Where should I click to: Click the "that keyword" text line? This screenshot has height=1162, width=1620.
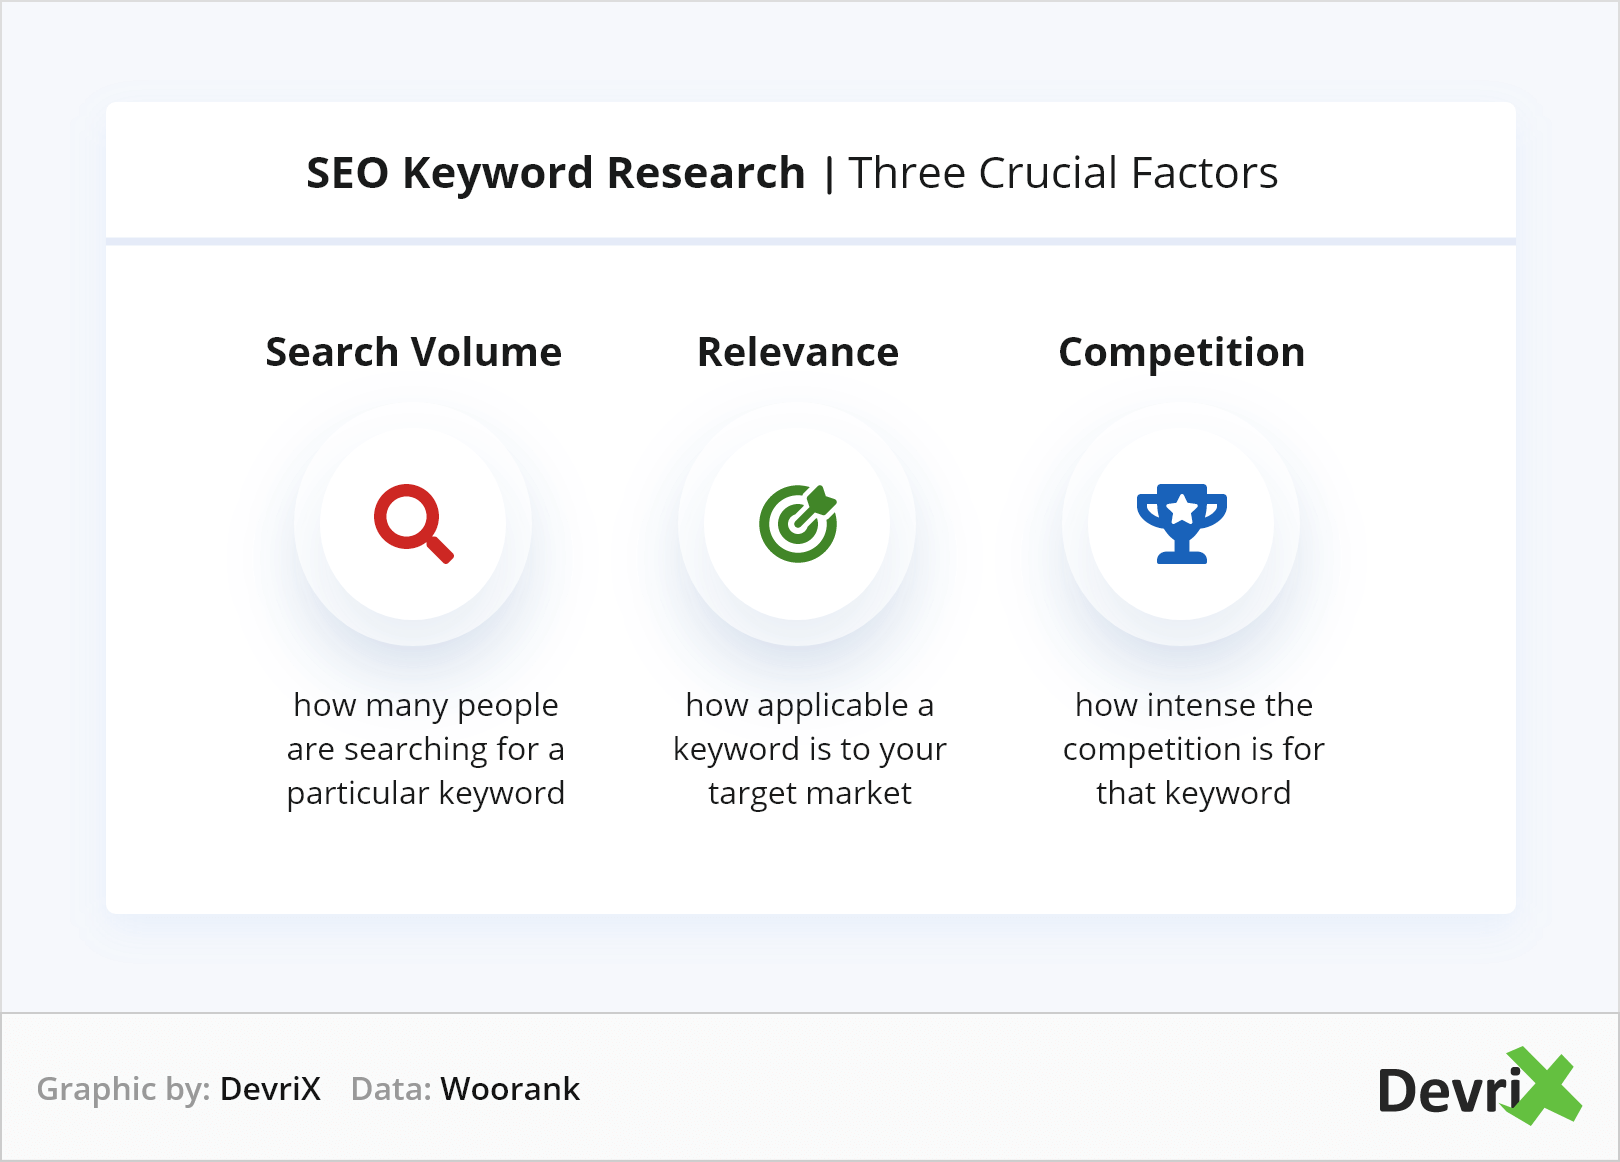[1193, 793]
